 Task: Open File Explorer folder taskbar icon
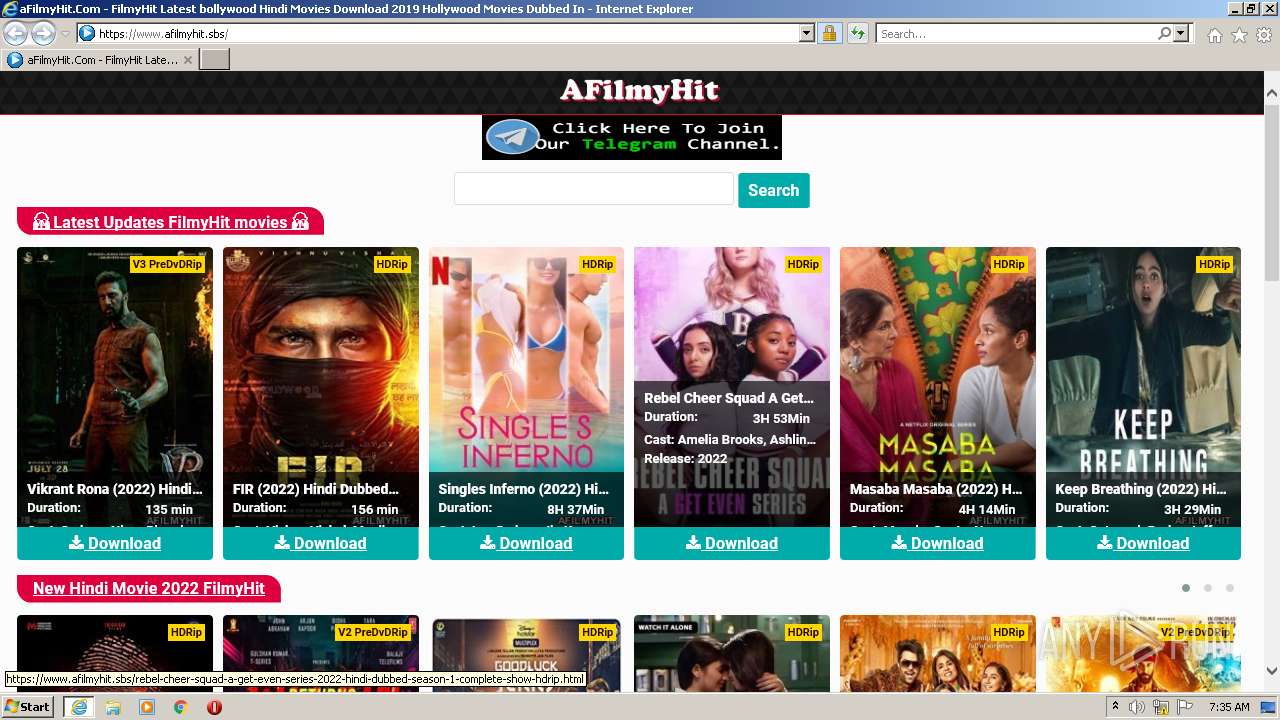(x=113, y=707)
